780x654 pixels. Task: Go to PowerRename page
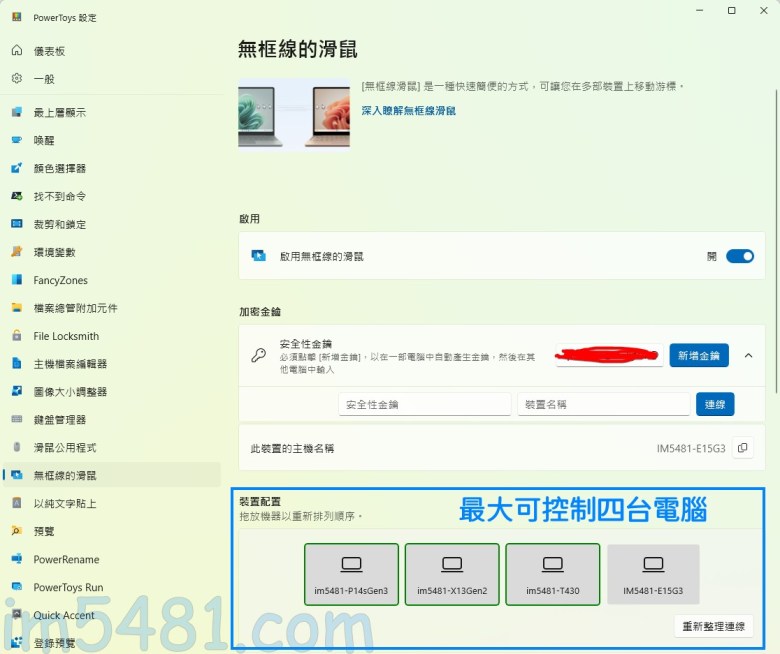(114, 559)
